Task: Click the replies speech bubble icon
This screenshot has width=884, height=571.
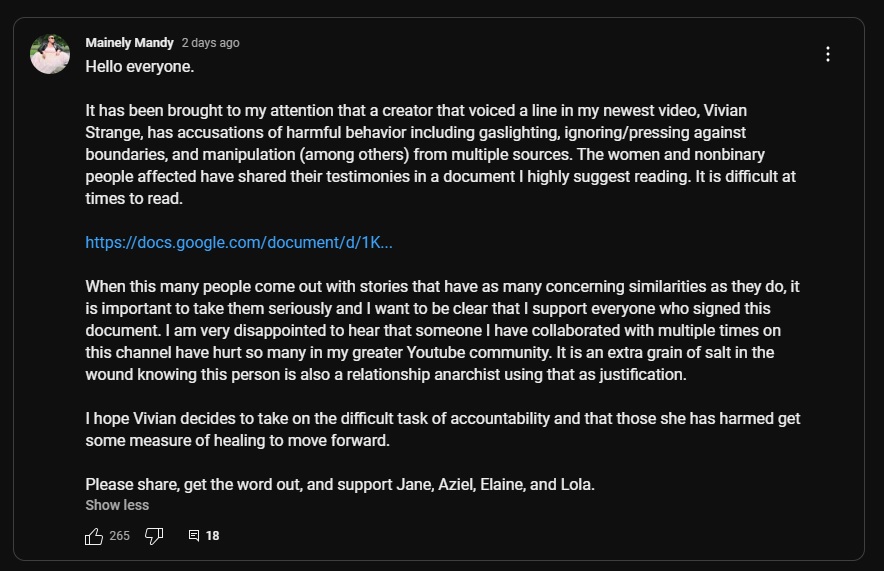Action: tap(194, 535)
